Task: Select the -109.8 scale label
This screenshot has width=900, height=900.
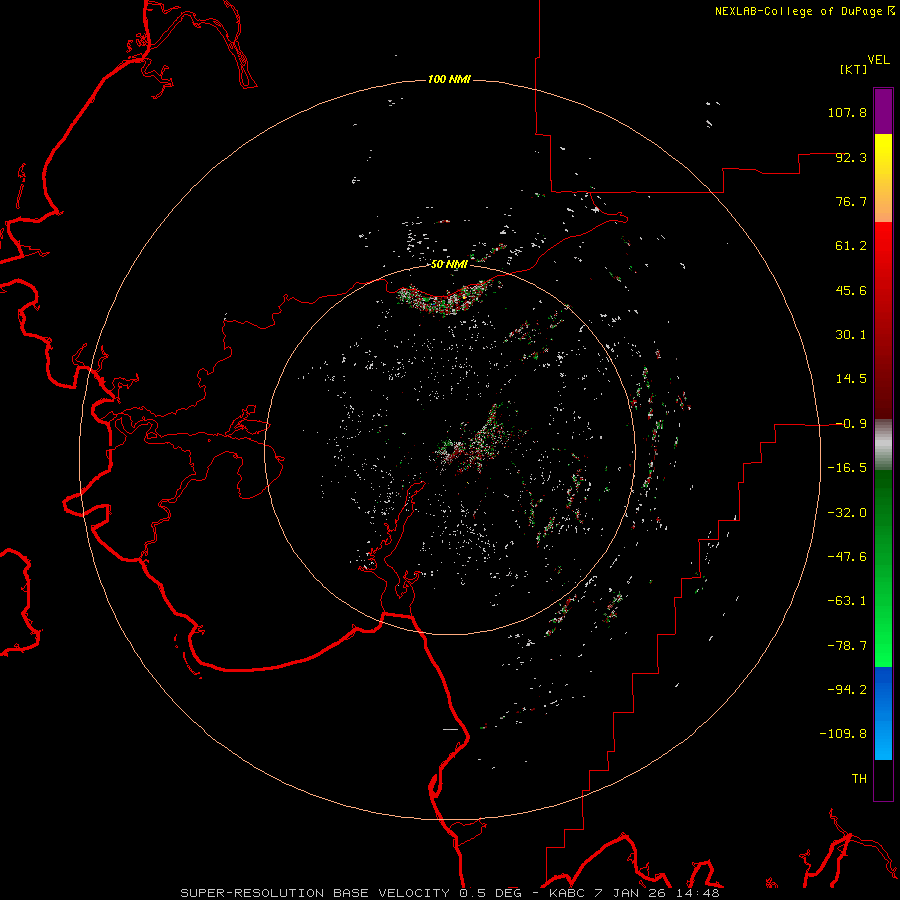Action: (843, 734)
